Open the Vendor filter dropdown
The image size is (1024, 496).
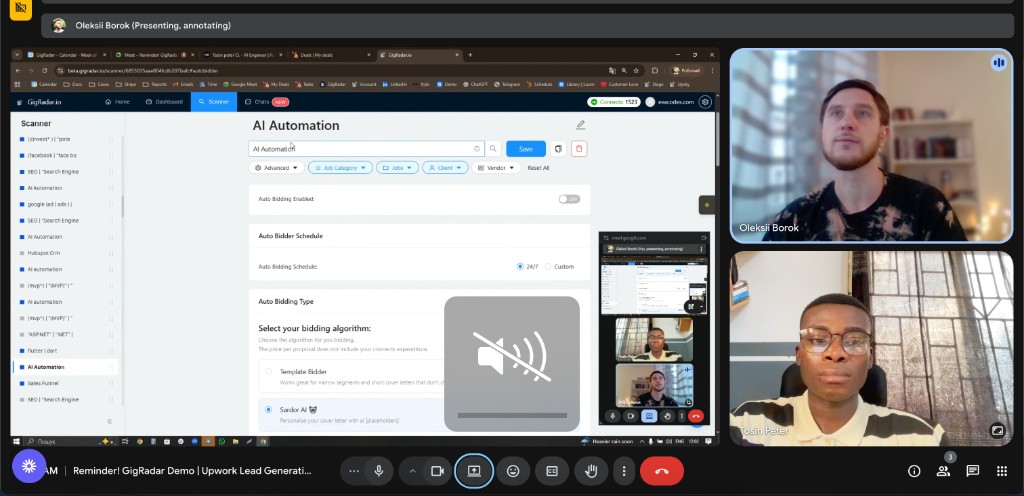[496, 168]
